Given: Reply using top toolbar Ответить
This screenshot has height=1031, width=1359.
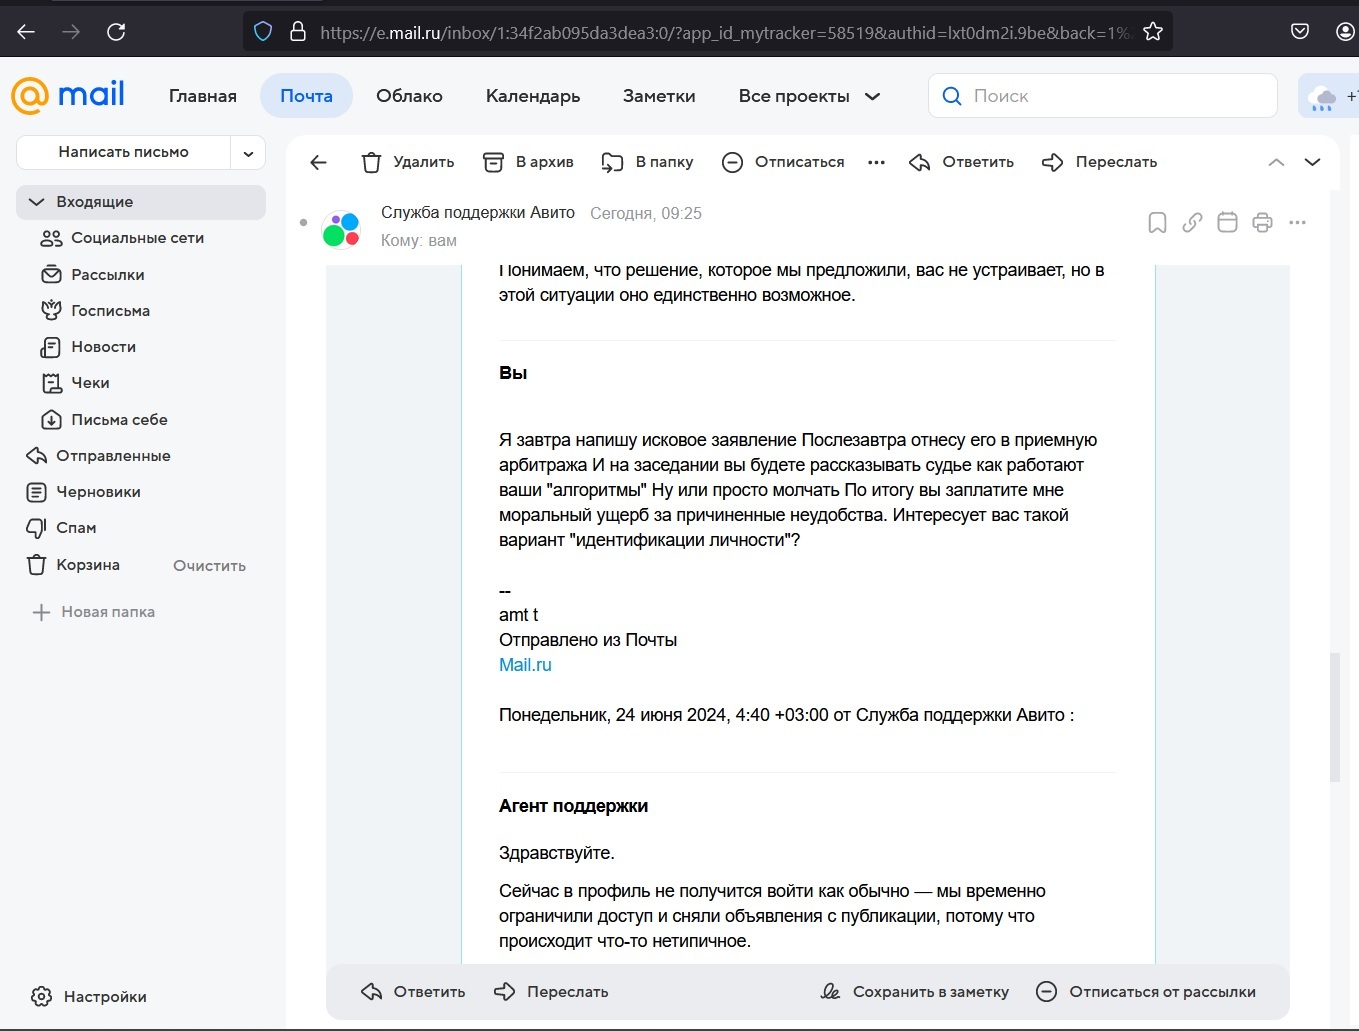Looking at the screenshot, I should click(x=961, y=162).
